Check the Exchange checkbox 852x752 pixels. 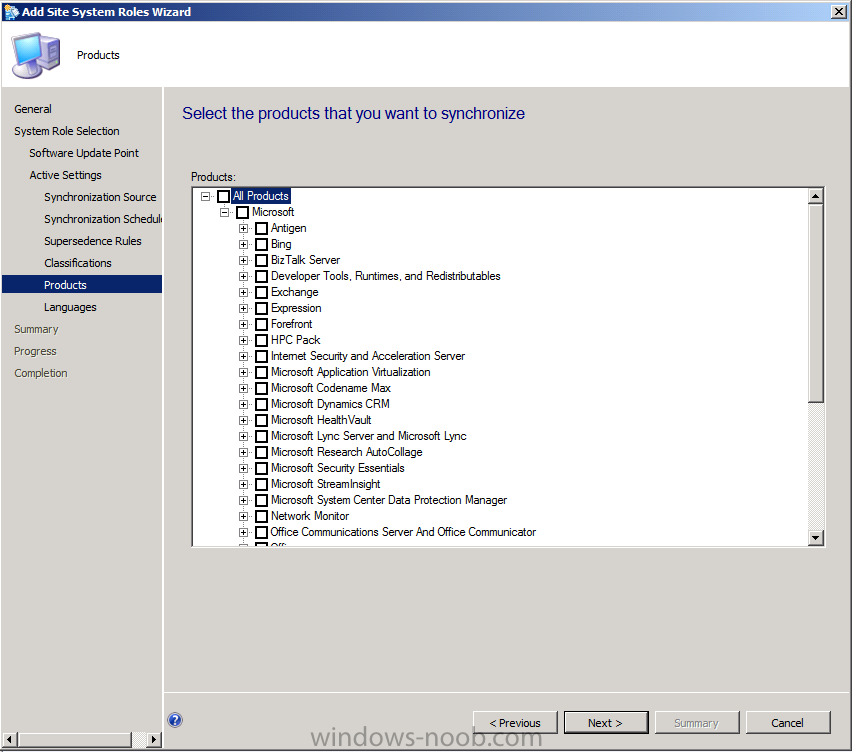tap(261, 292)
